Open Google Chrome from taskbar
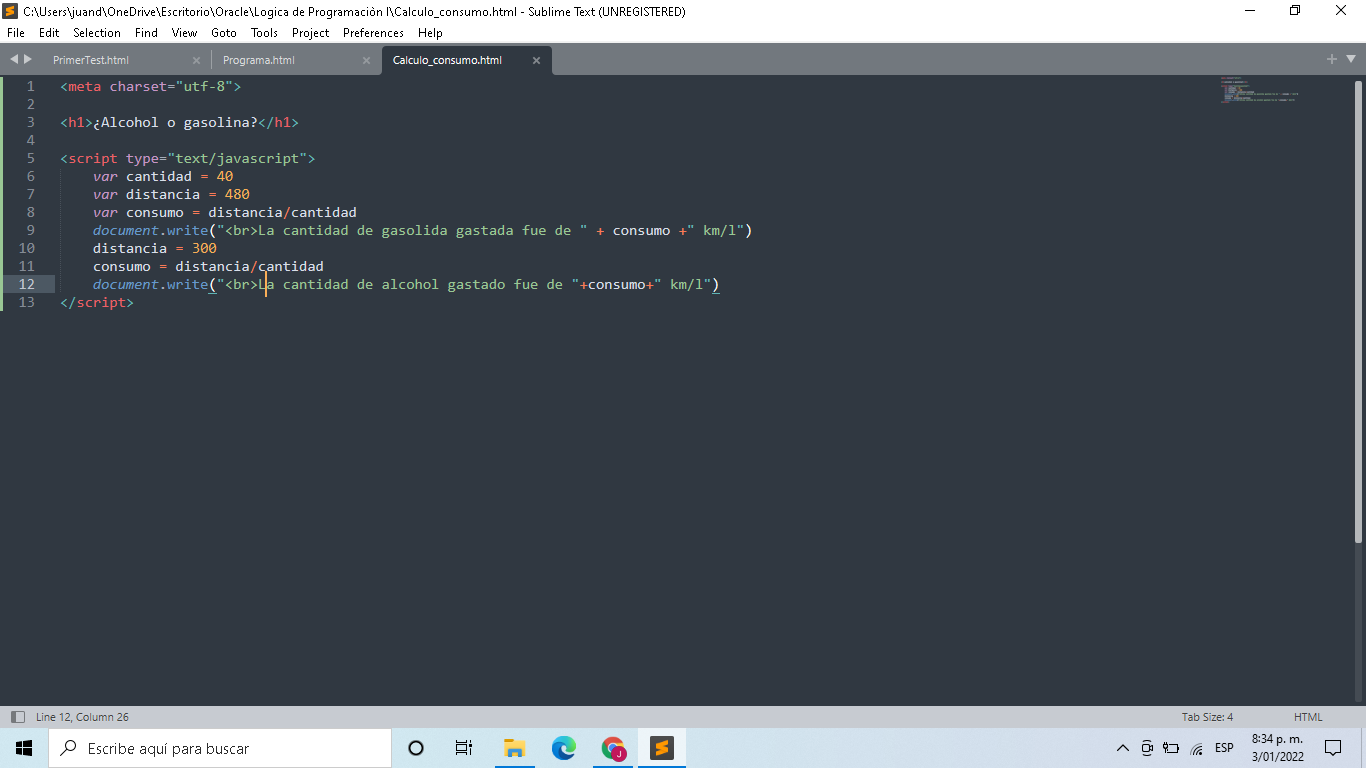 point(613,748)
